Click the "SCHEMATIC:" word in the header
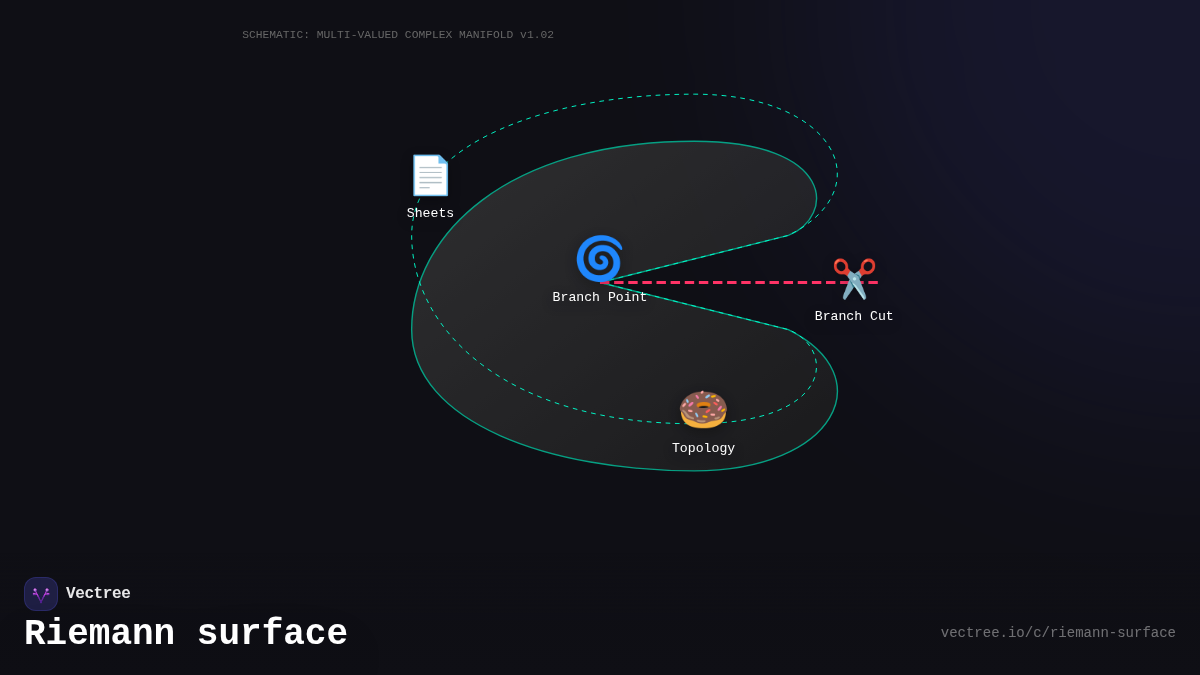1200x675 pixels. [x=276, y=35]
